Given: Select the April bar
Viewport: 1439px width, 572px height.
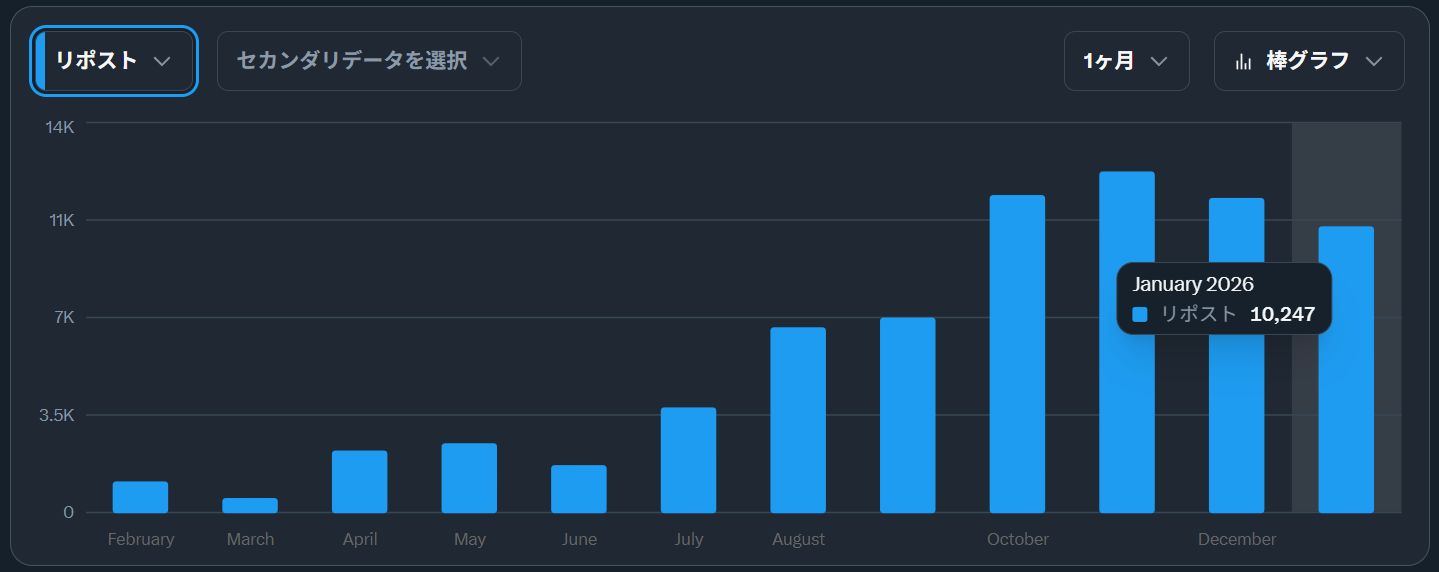Looking at the screenshot, I should click(x=360, y=482).
